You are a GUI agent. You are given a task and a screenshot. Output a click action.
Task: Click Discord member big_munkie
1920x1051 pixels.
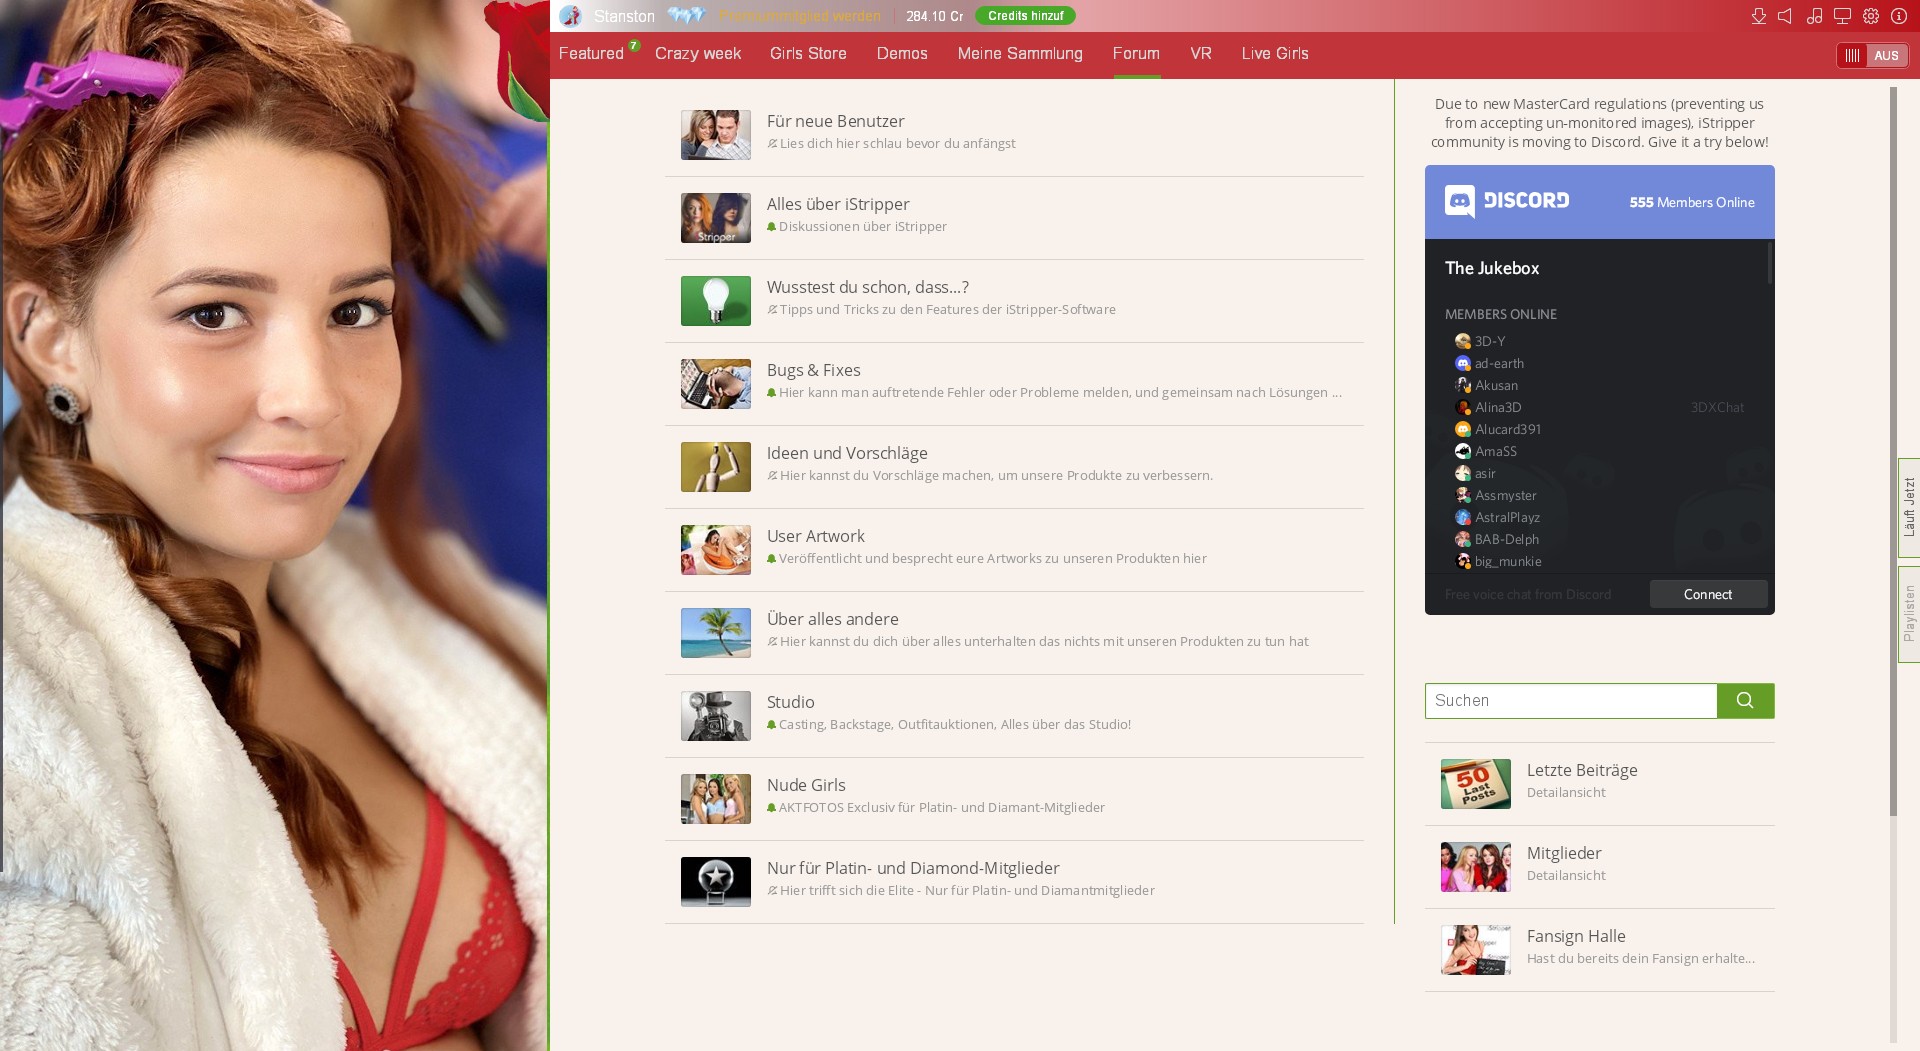[1498, 561]
